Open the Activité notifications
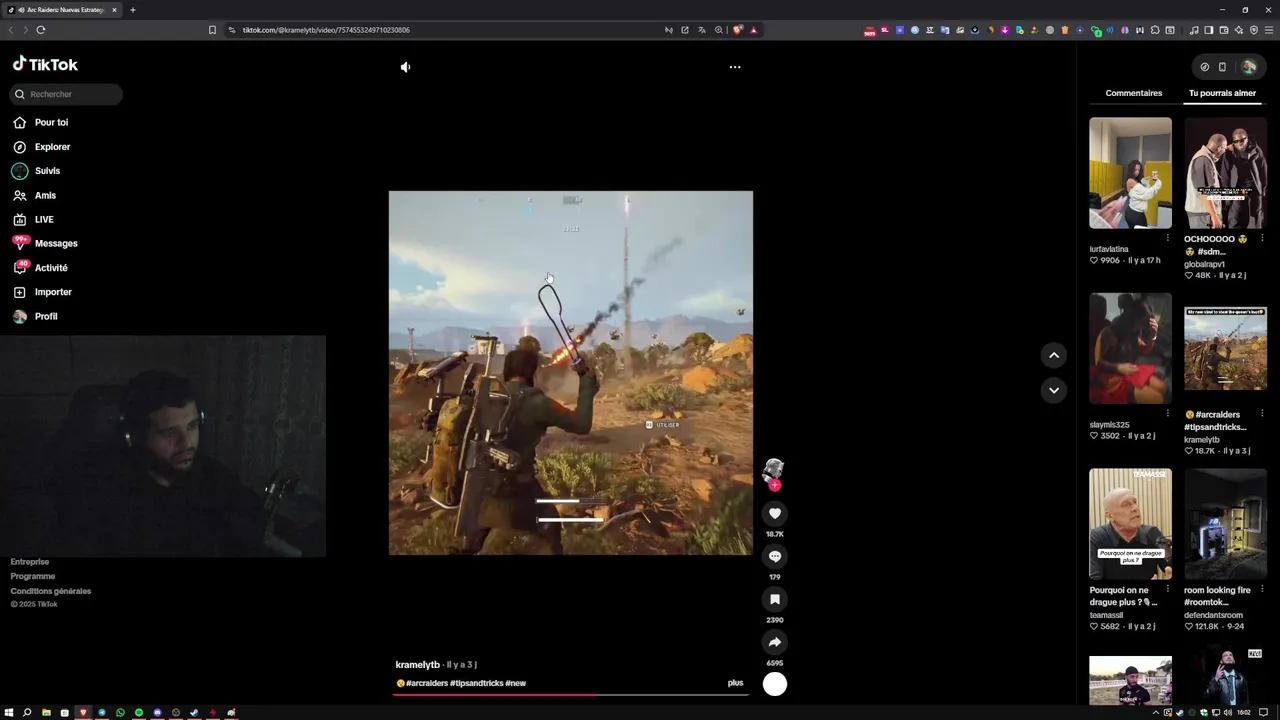The width and height of the screenshot is (1280, 720). [40, 268]
